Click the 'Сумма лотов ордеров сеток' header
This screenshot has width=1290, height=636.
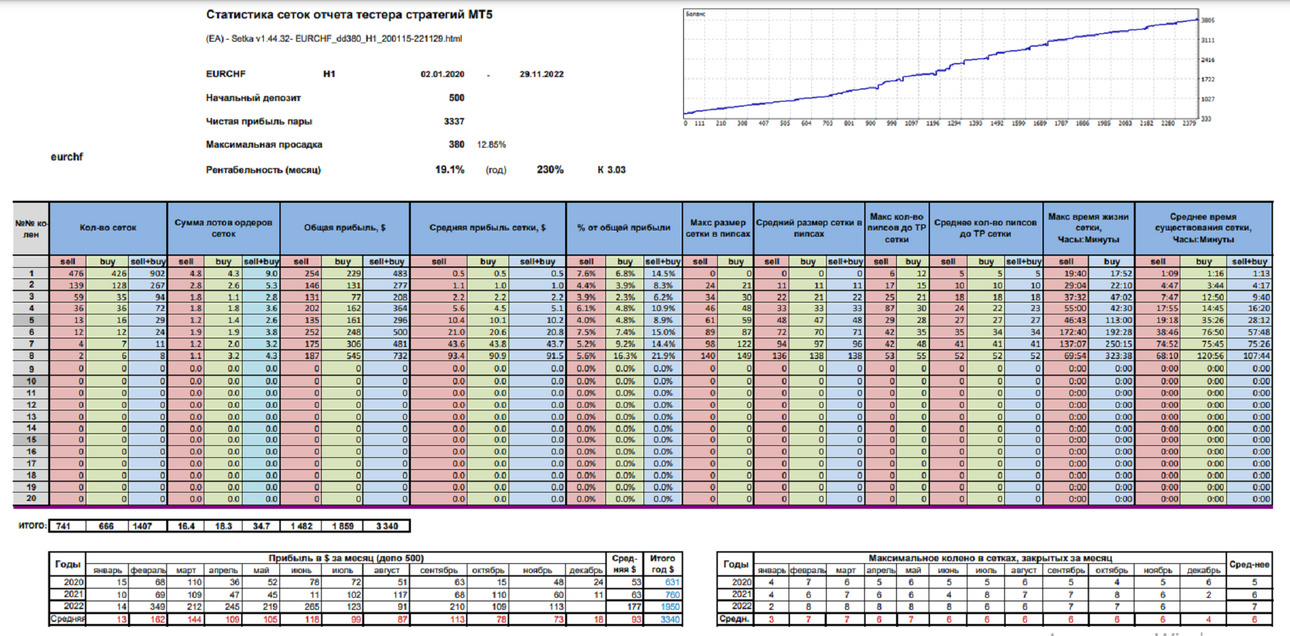pos(224,228)
